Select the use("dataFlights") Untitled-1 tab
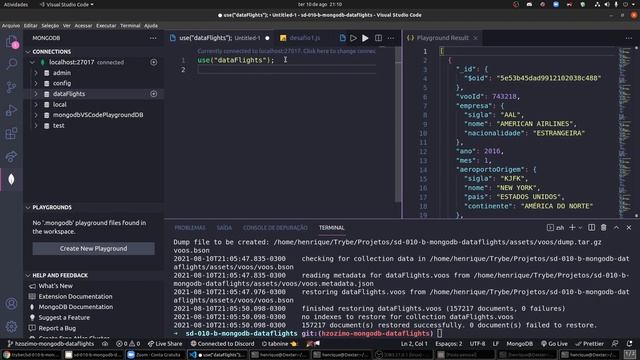Screen dimensions: 640x360 [x=220, y=38]
